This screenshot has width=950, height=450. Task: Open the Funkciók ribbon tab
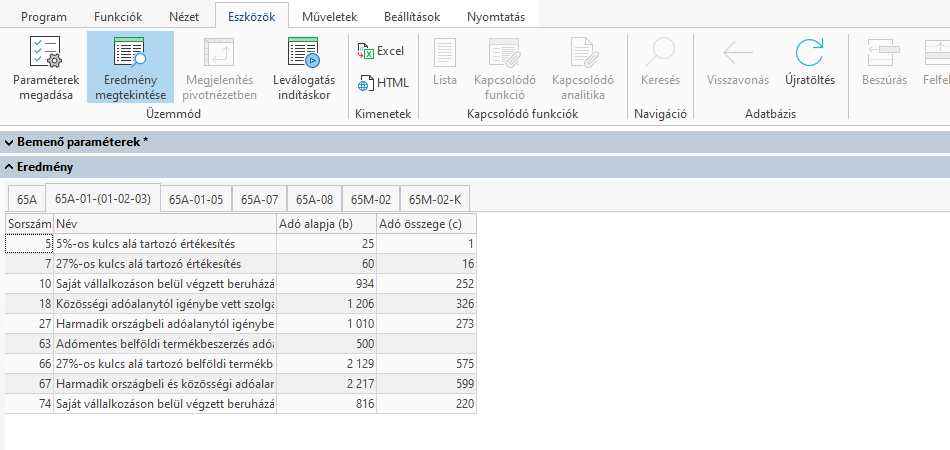(119, 17)
